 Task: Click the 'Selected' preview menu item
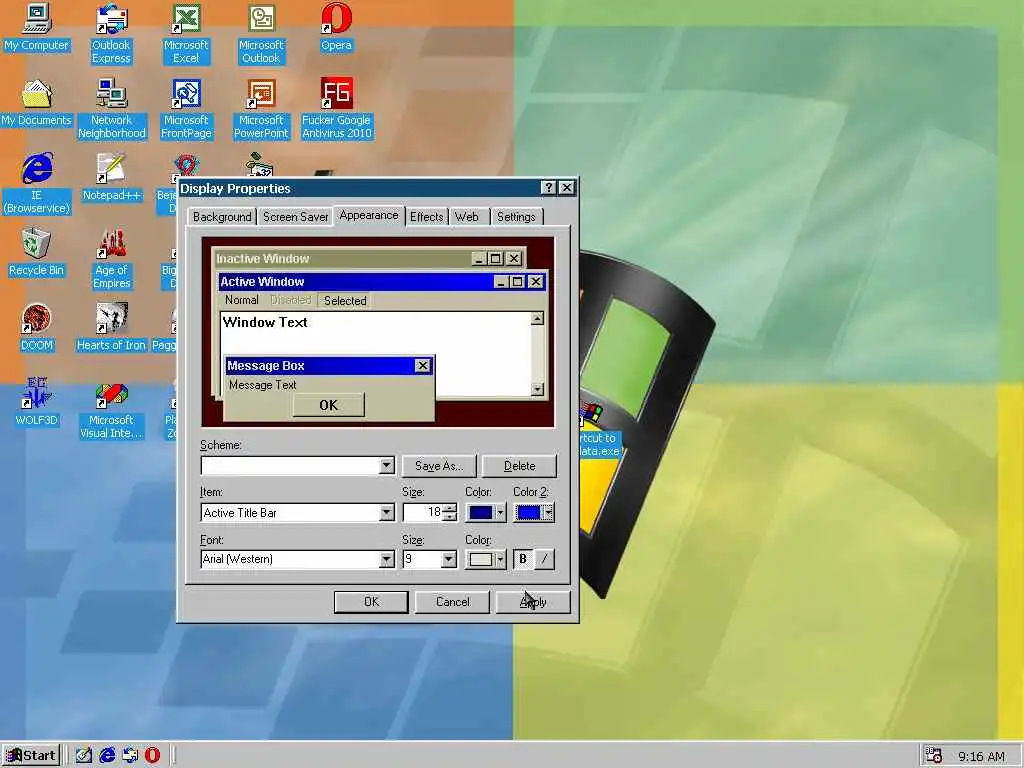[x=345, y=300]
